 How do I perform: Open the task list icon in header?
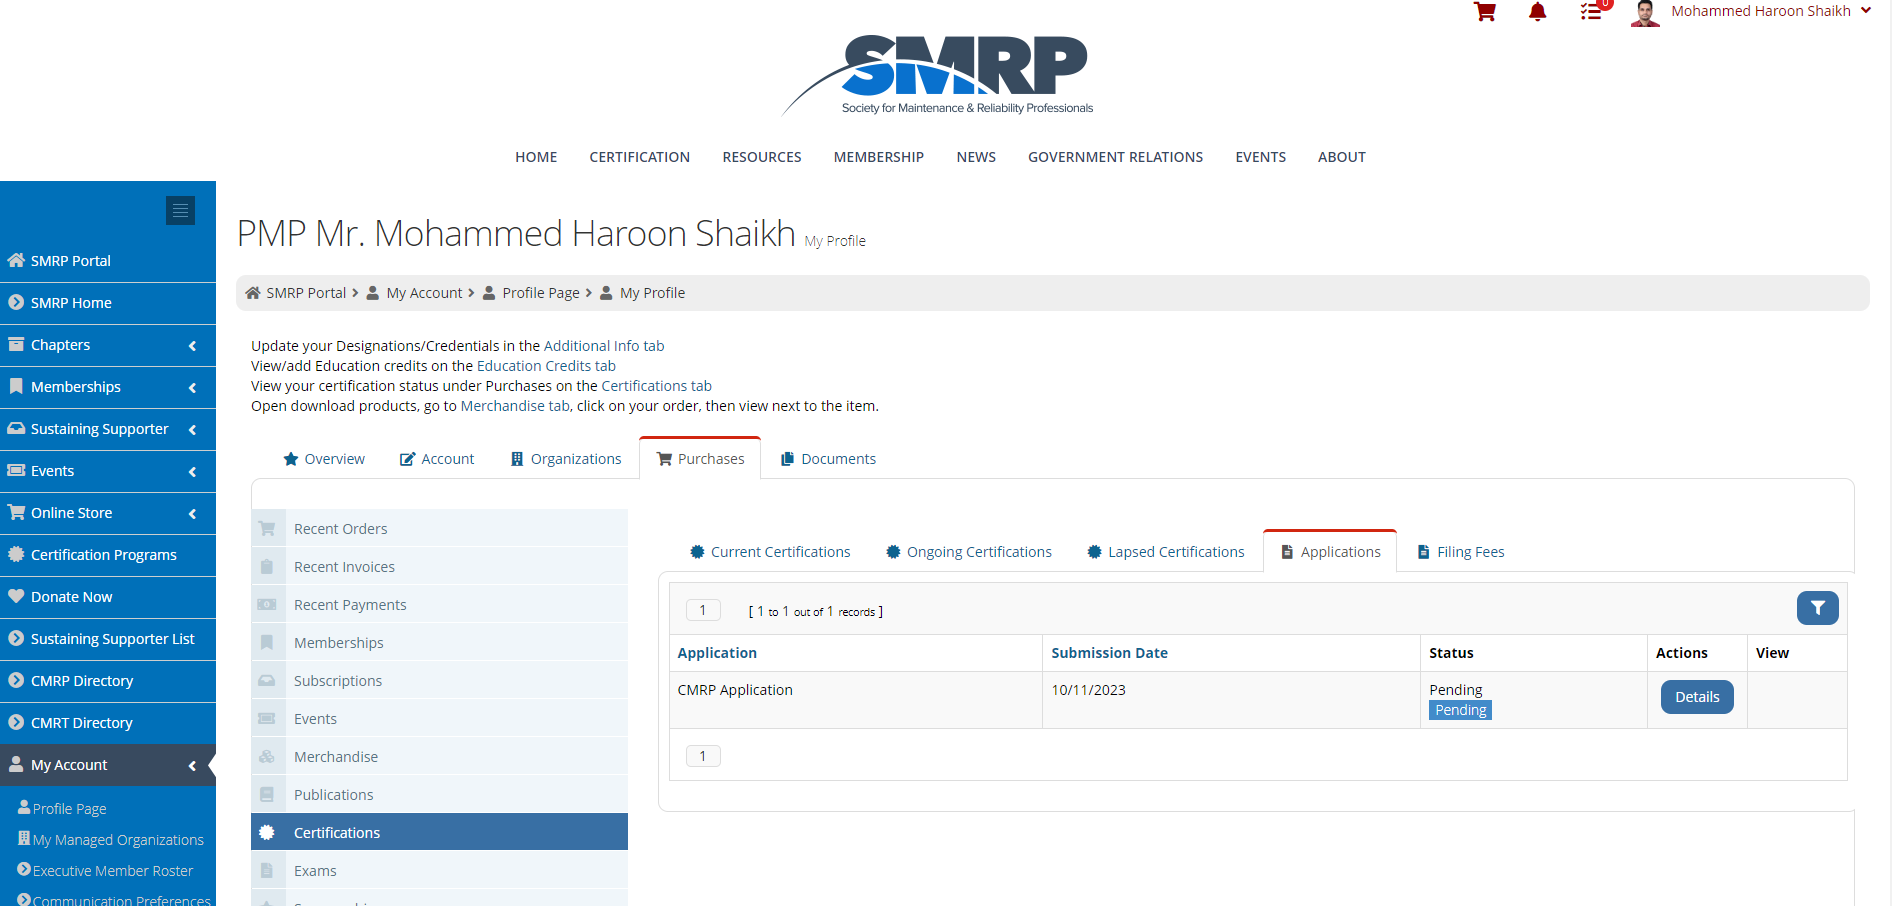(x=1591, y=12)
